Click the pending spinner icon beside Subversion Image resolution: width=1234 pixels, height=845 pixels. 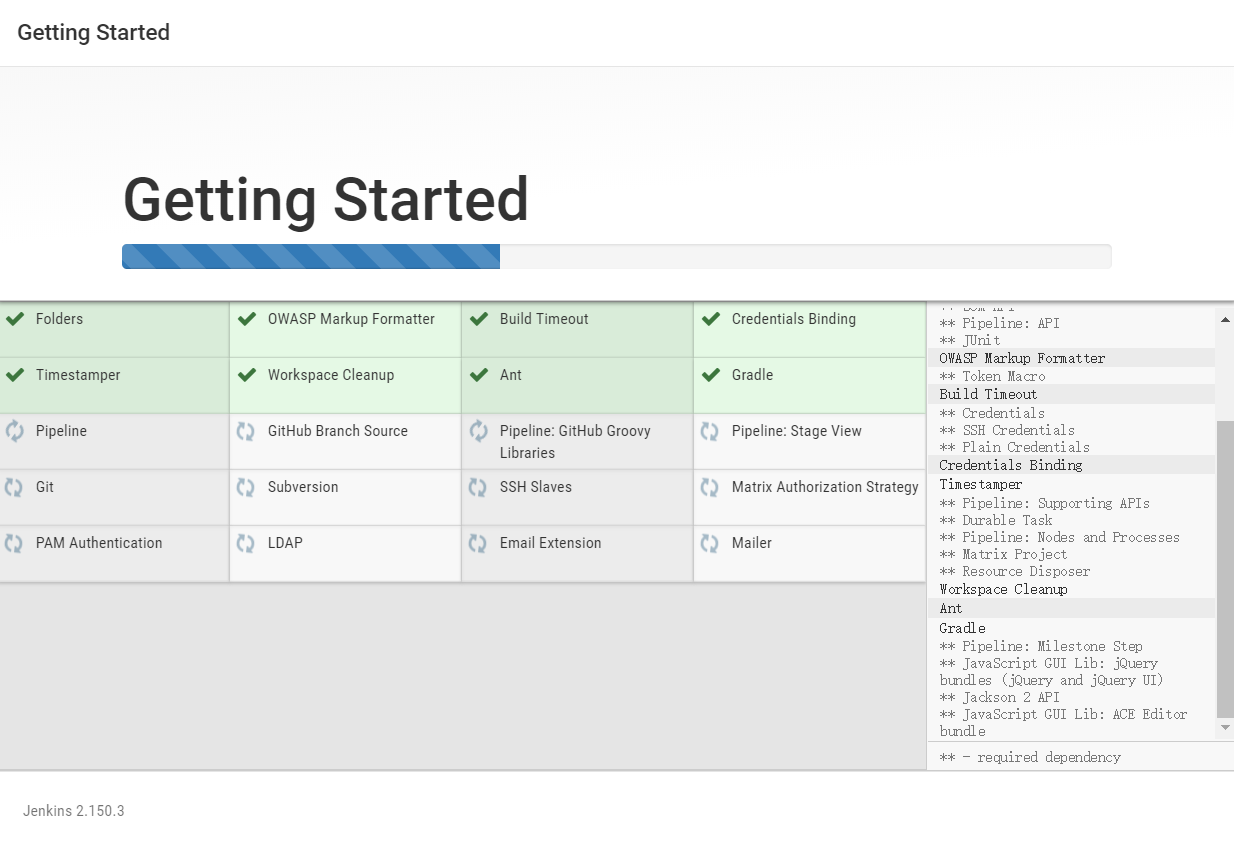coord(246,487)
